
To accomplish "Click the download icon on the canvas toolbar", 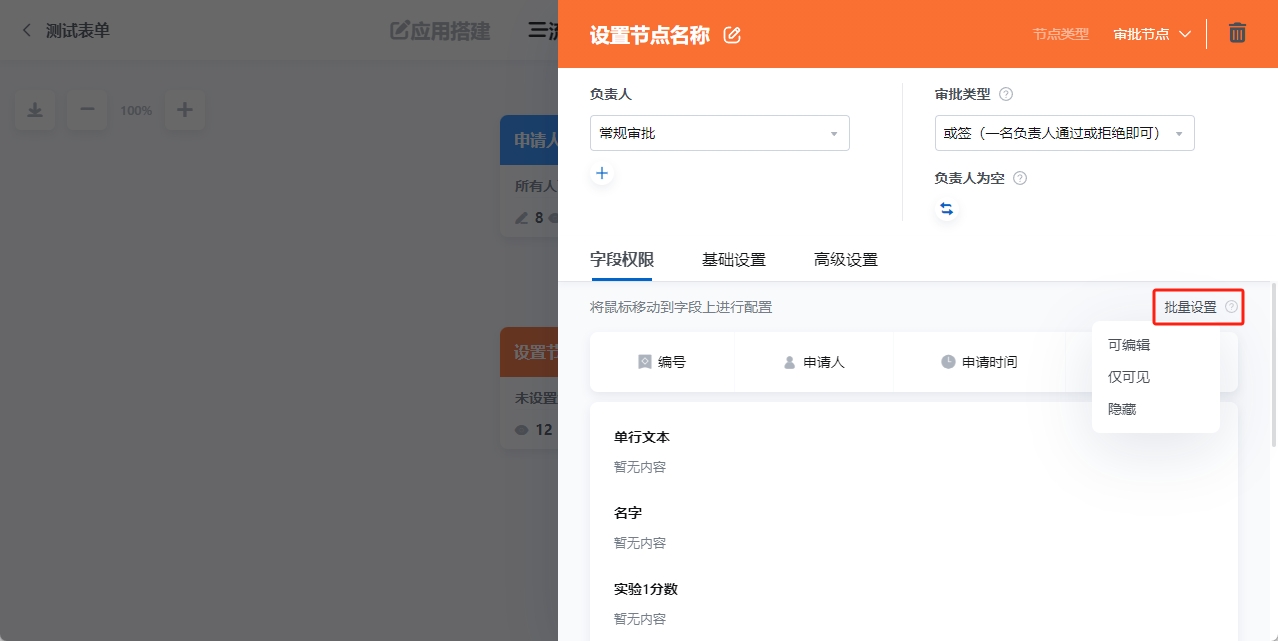I will pyautogui.click(x=35, y=110).
